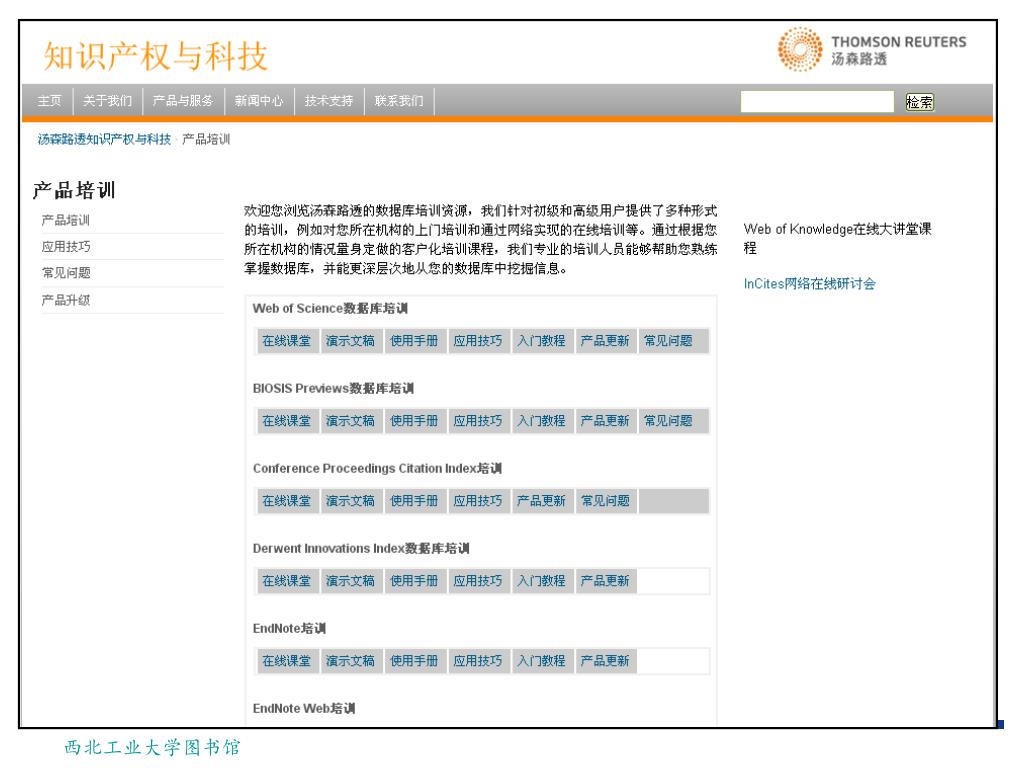This screenshot has height=768, width=1024.
Task: Open 演示文稿 under Derwent Innovations Index
Action: click(x=351, y=581)
